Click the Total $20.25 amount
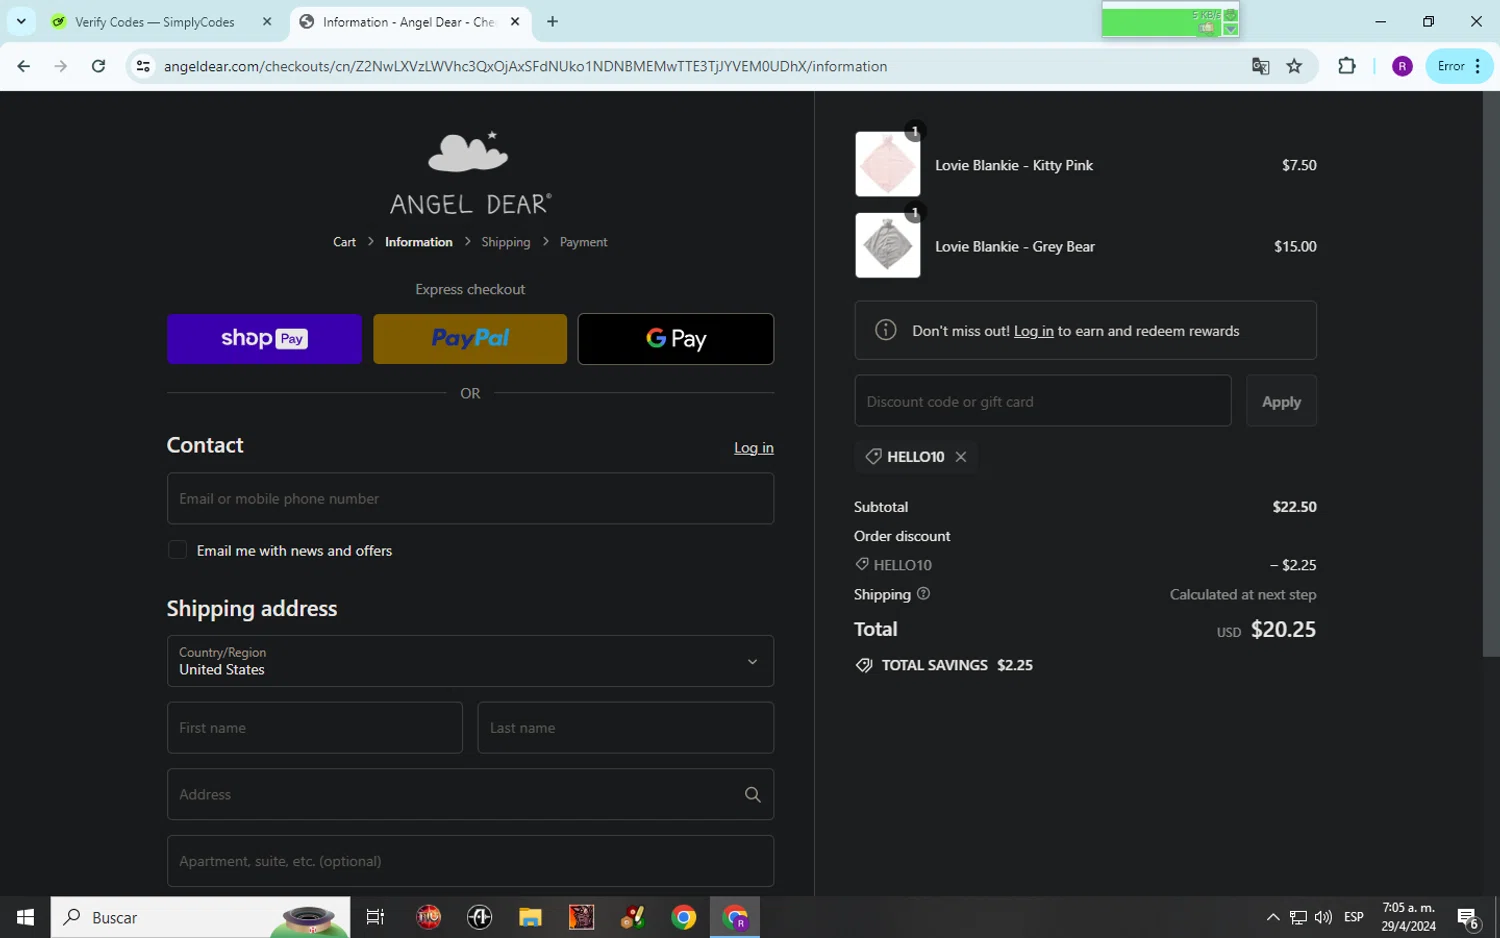This screenshot has width=1500, height=938. (x=1283, y=629)
